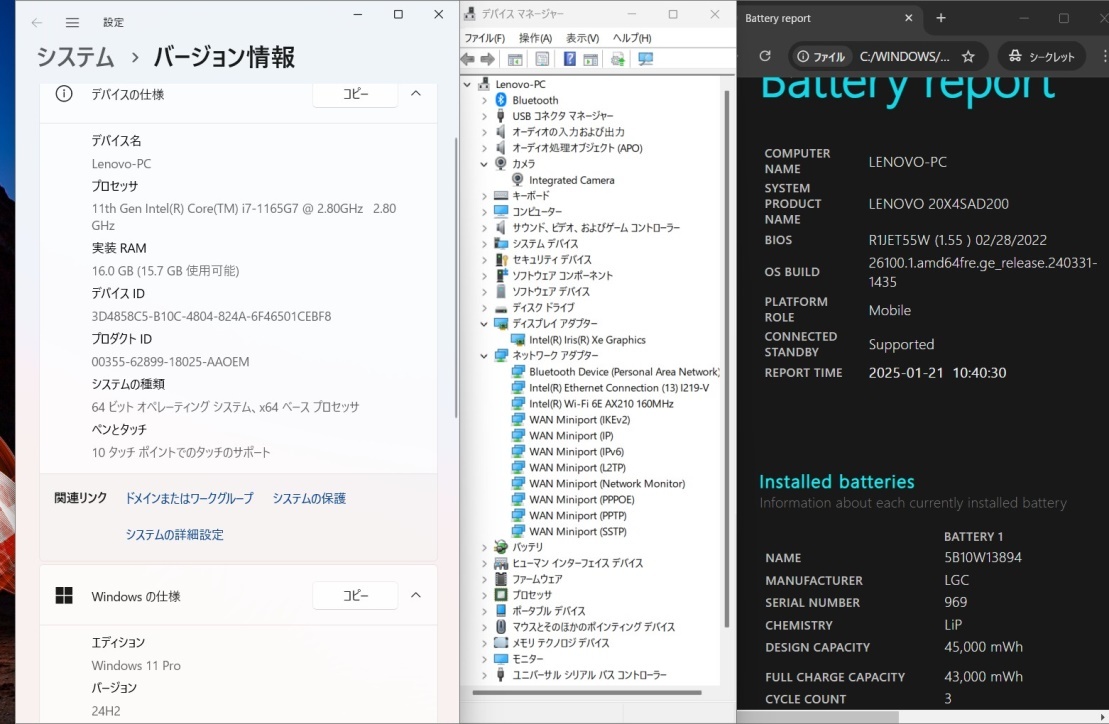The image size is (1109, 724).
Task: Expand the プロセッサ category
Action: click(x=484, y=595)
